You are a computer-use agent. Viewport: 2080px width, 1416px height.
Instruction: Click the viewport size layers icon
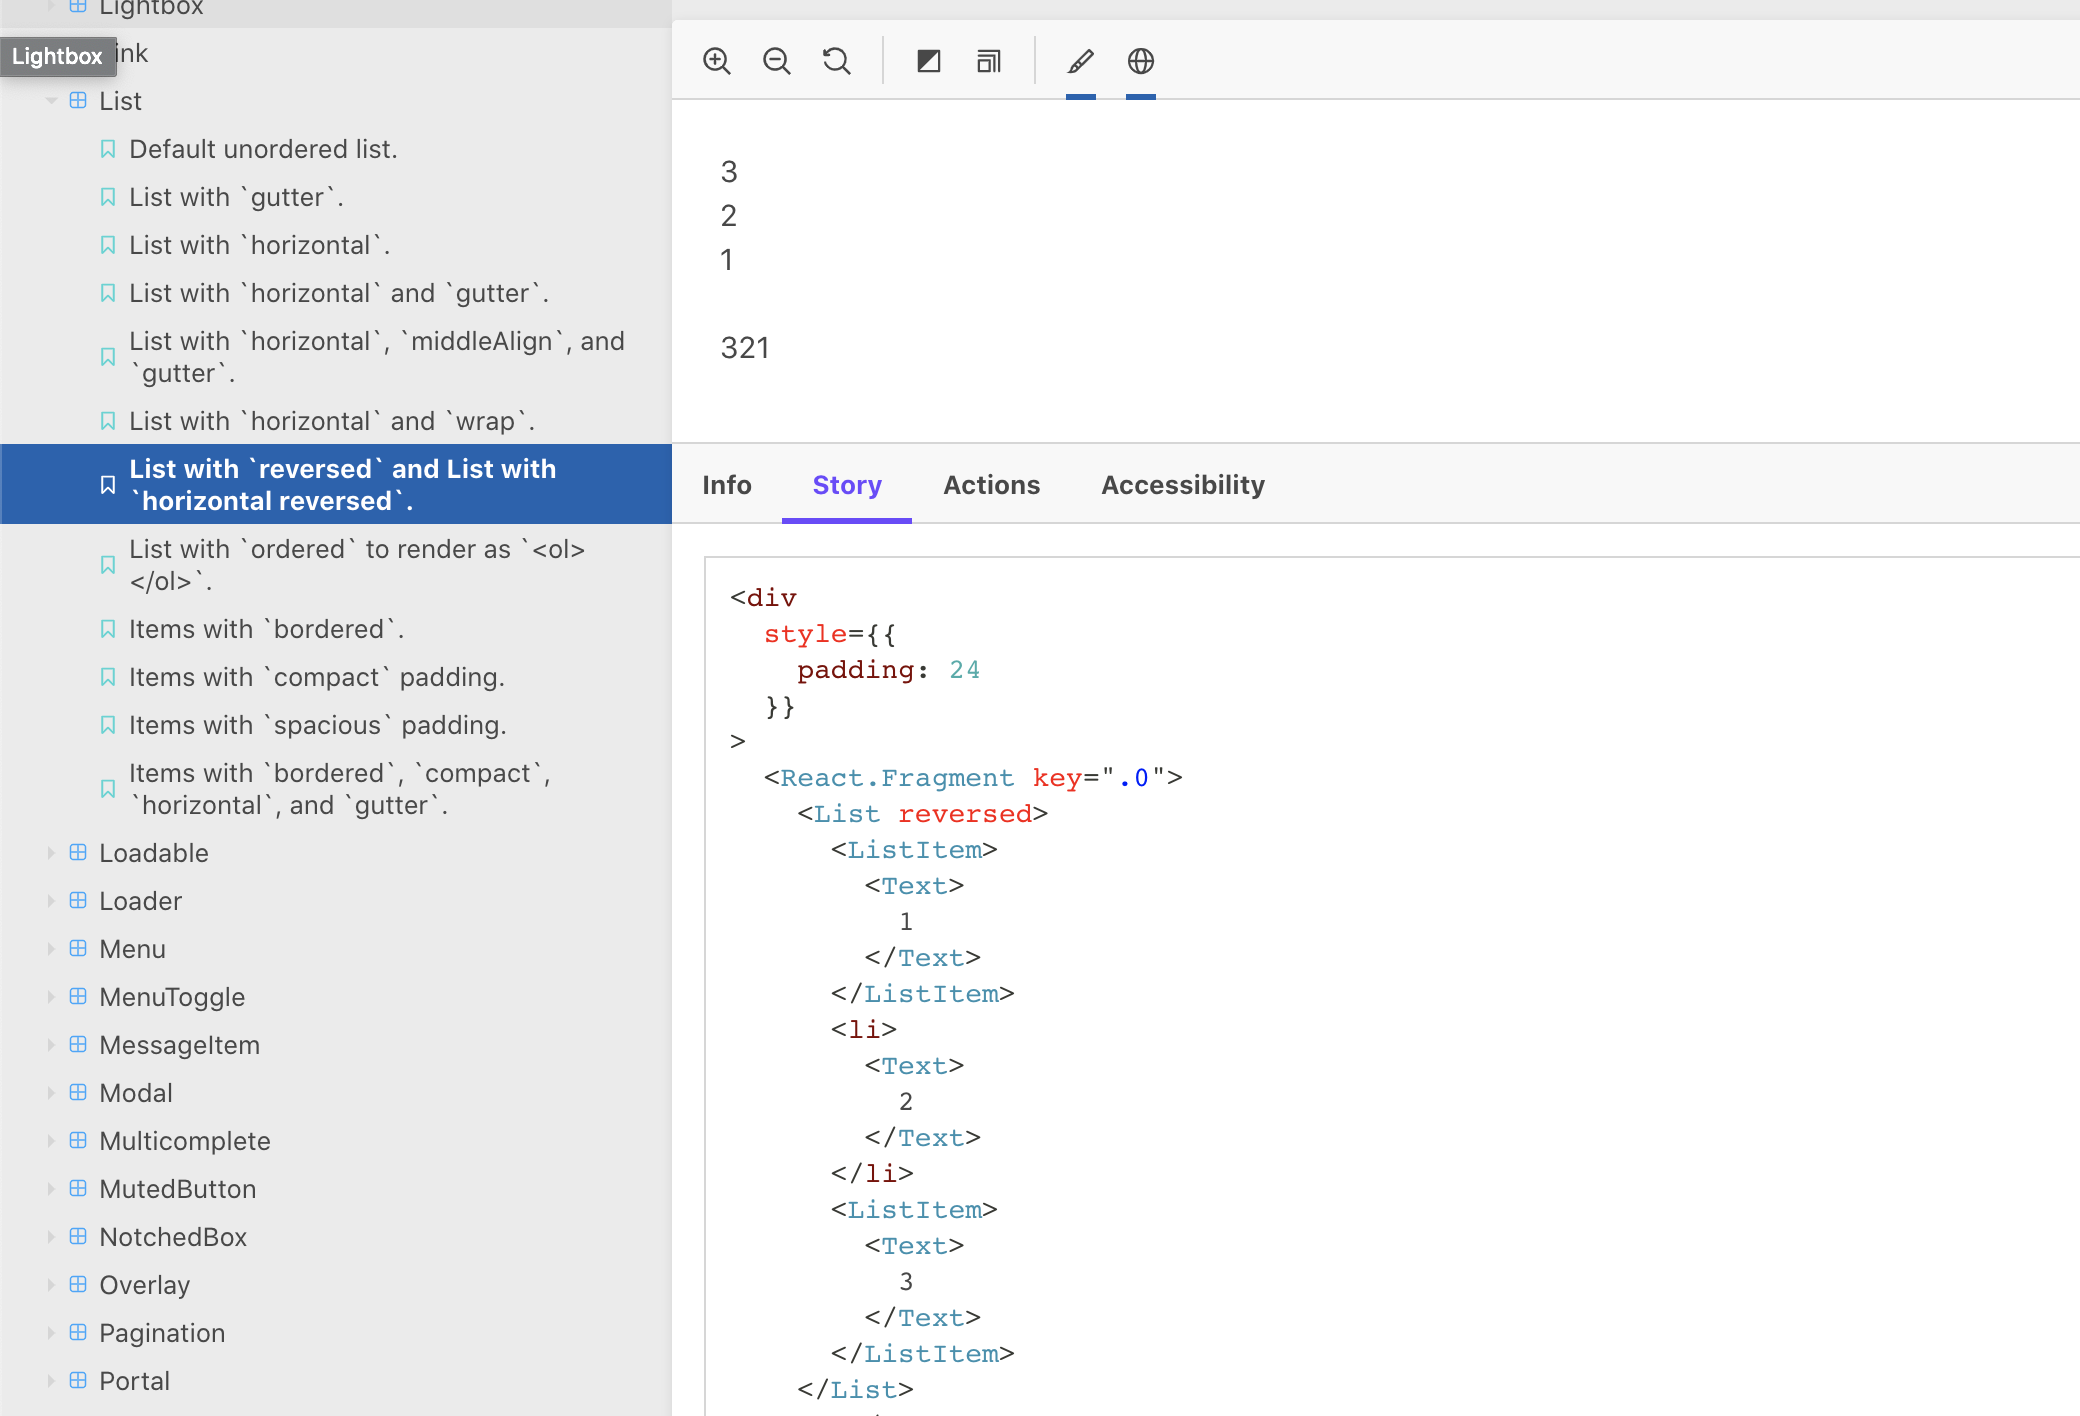click(988, 61)
